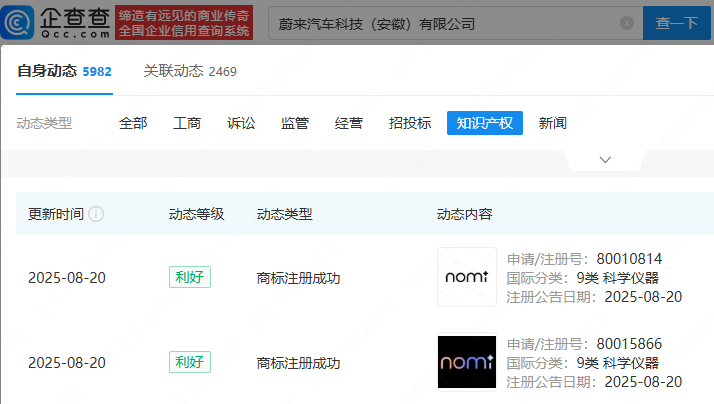Click the 更新时间 column header
This screenshot has height=404, width=714.
point(56,214)
